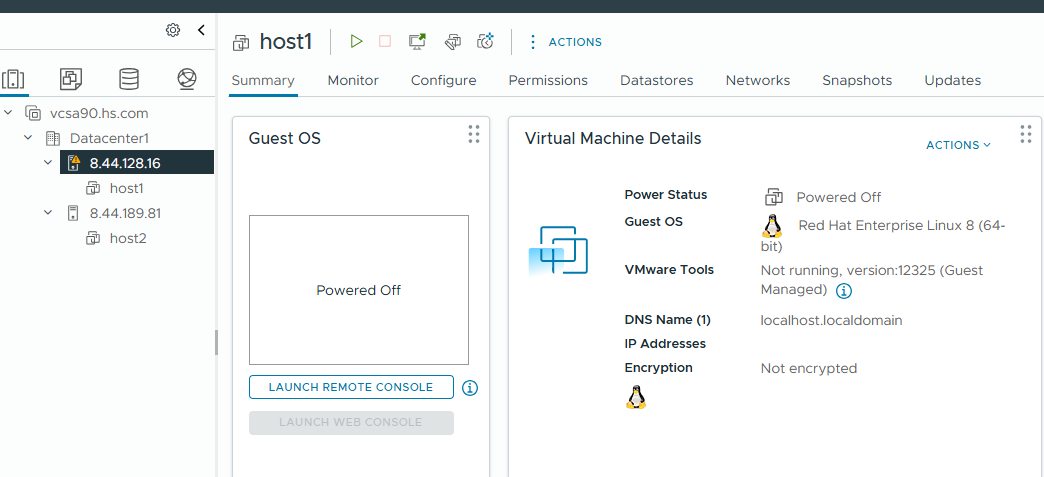Select Datacenter1 in the inventory tree

109,139
